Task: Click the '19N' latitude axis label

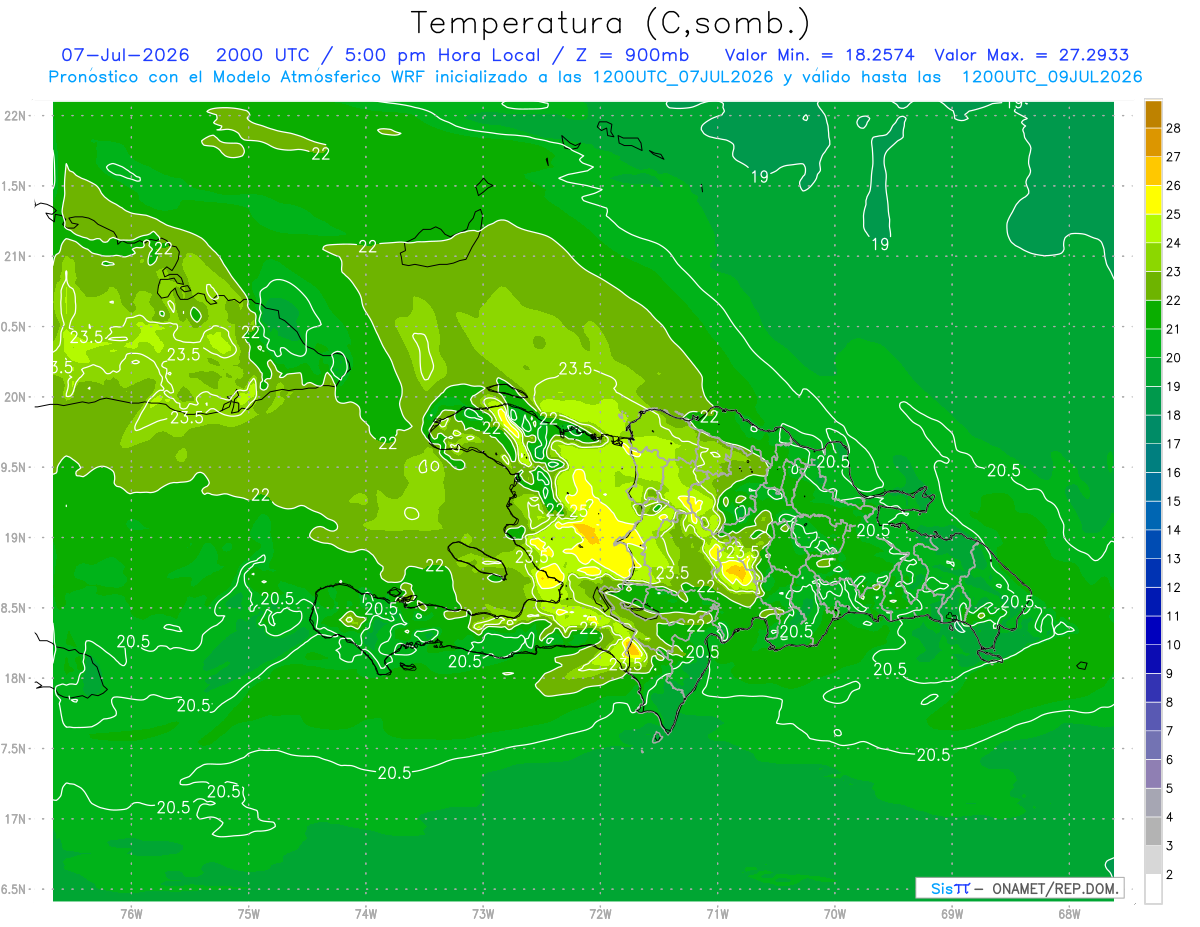Action: (16, 538)
